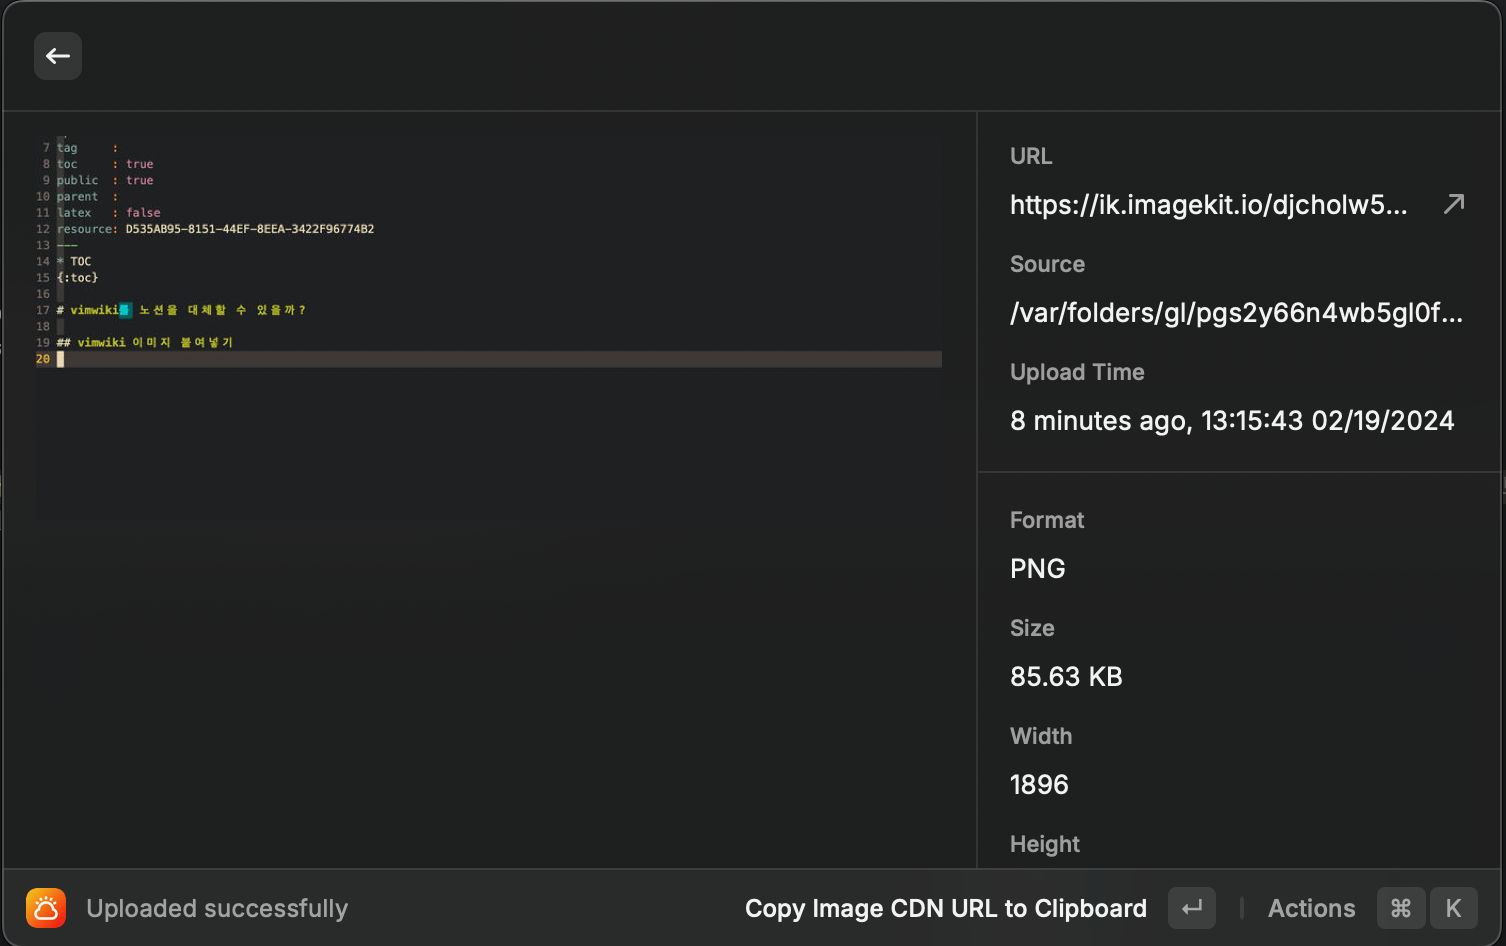Click the Upload Time label
Screen dimensions: 1506x946
[1077, 372]
